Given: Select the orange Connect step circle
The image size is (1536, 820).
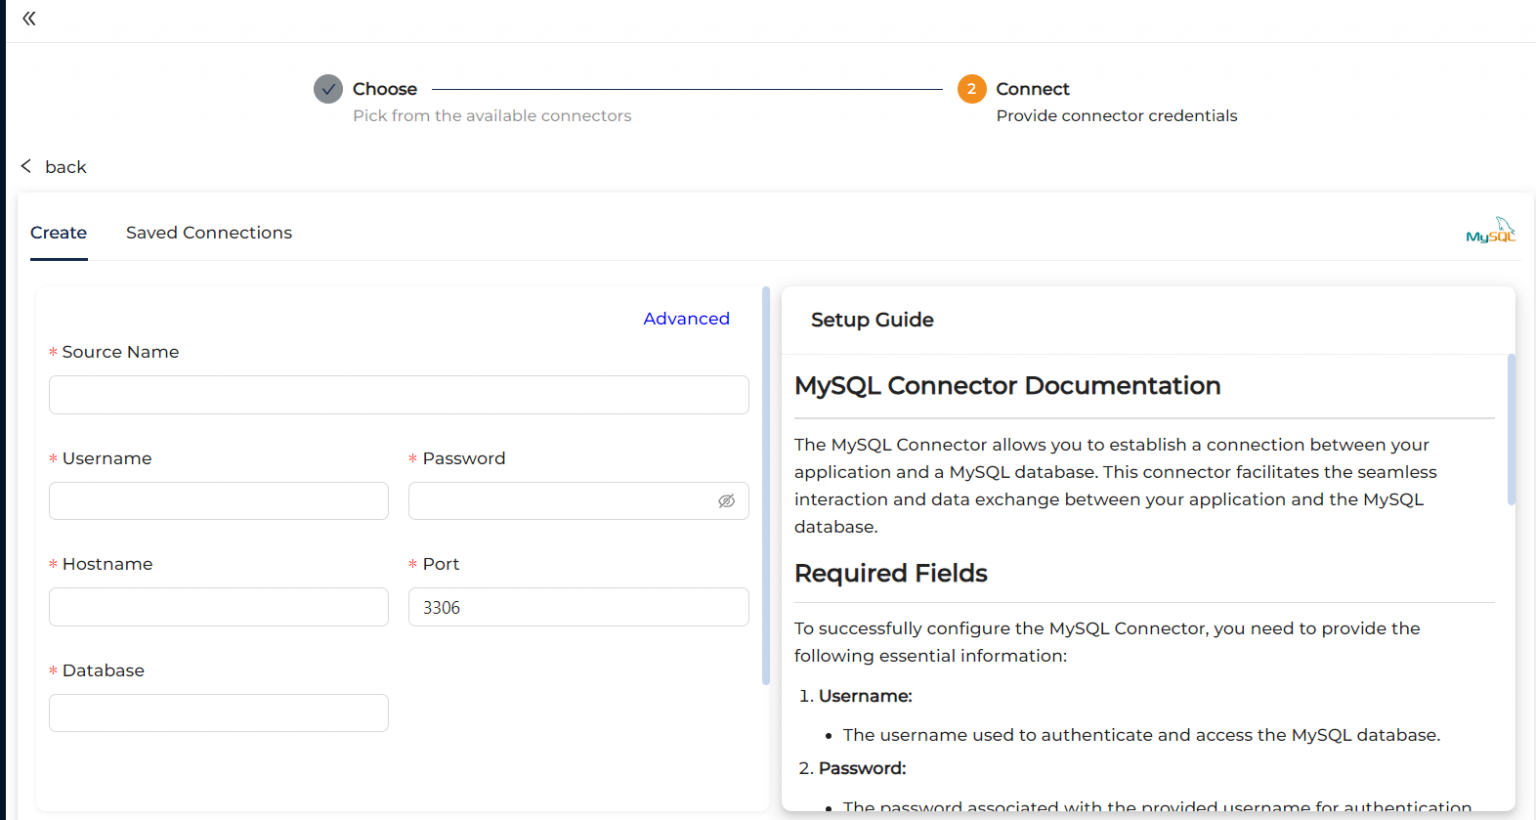Looking at the screenshot, I should coord(971,89).
